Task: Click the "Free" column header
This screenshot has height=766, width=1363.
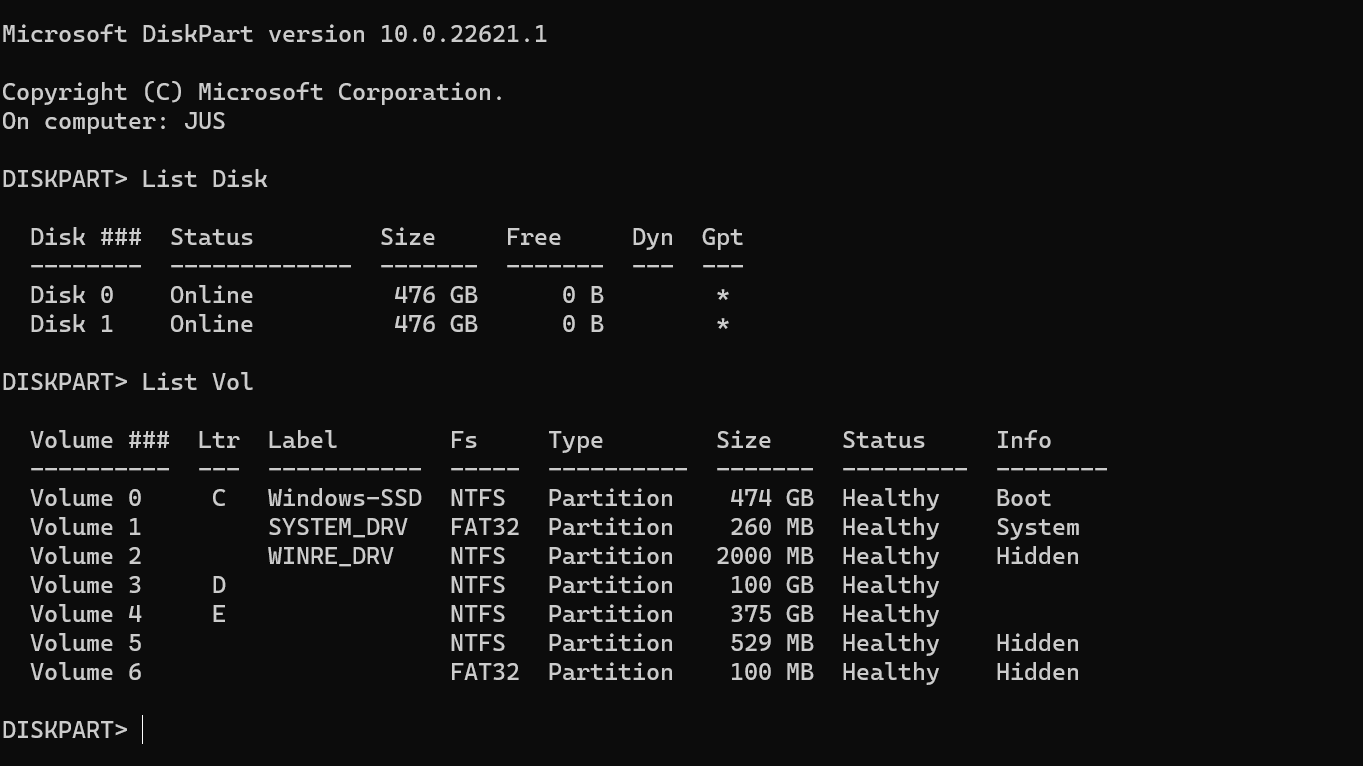Action: (533, 237)
